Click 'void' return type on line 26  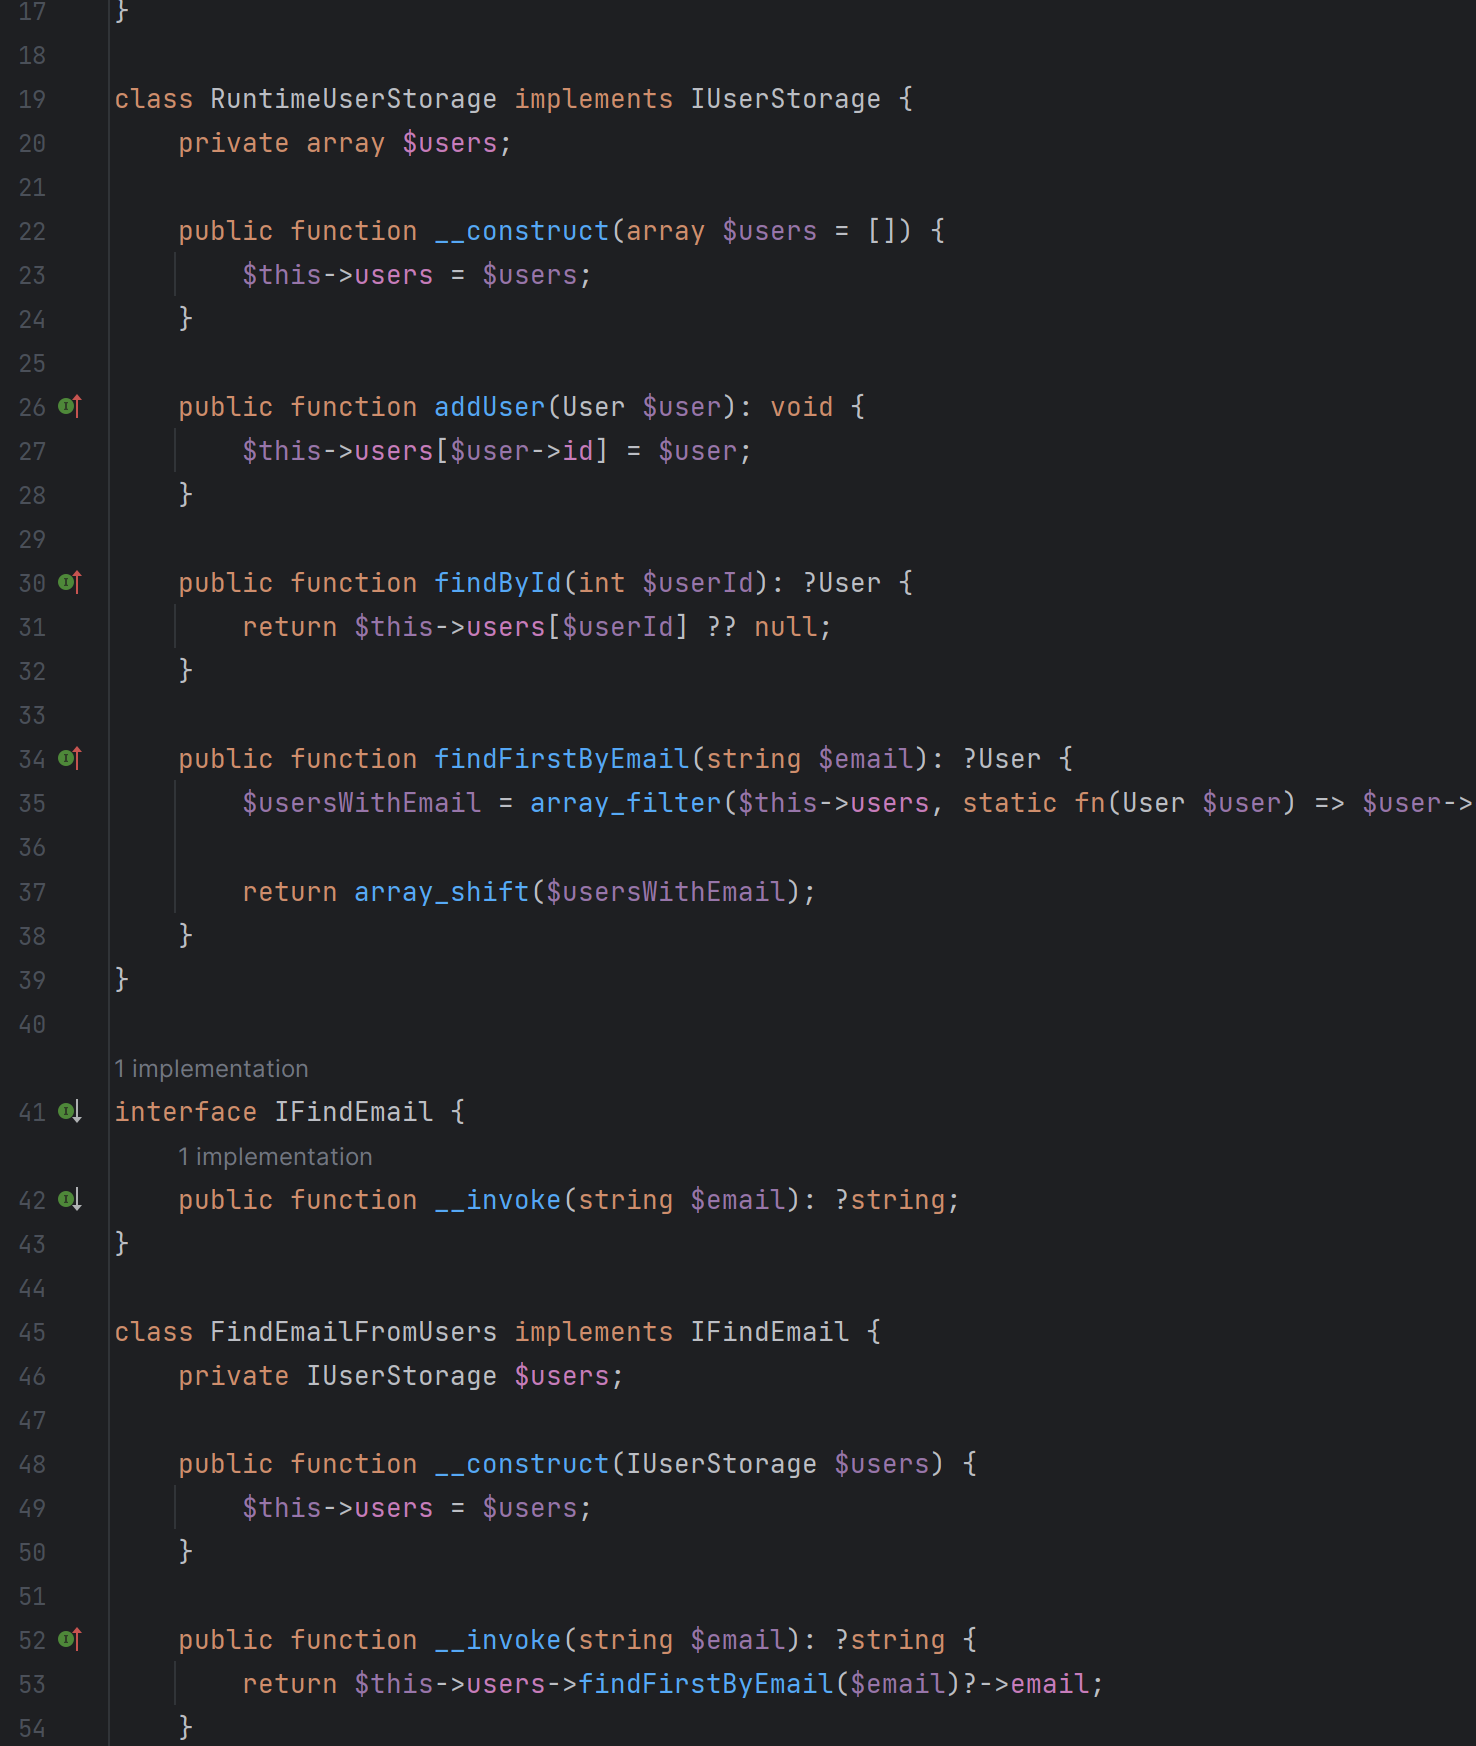(801, 407)
